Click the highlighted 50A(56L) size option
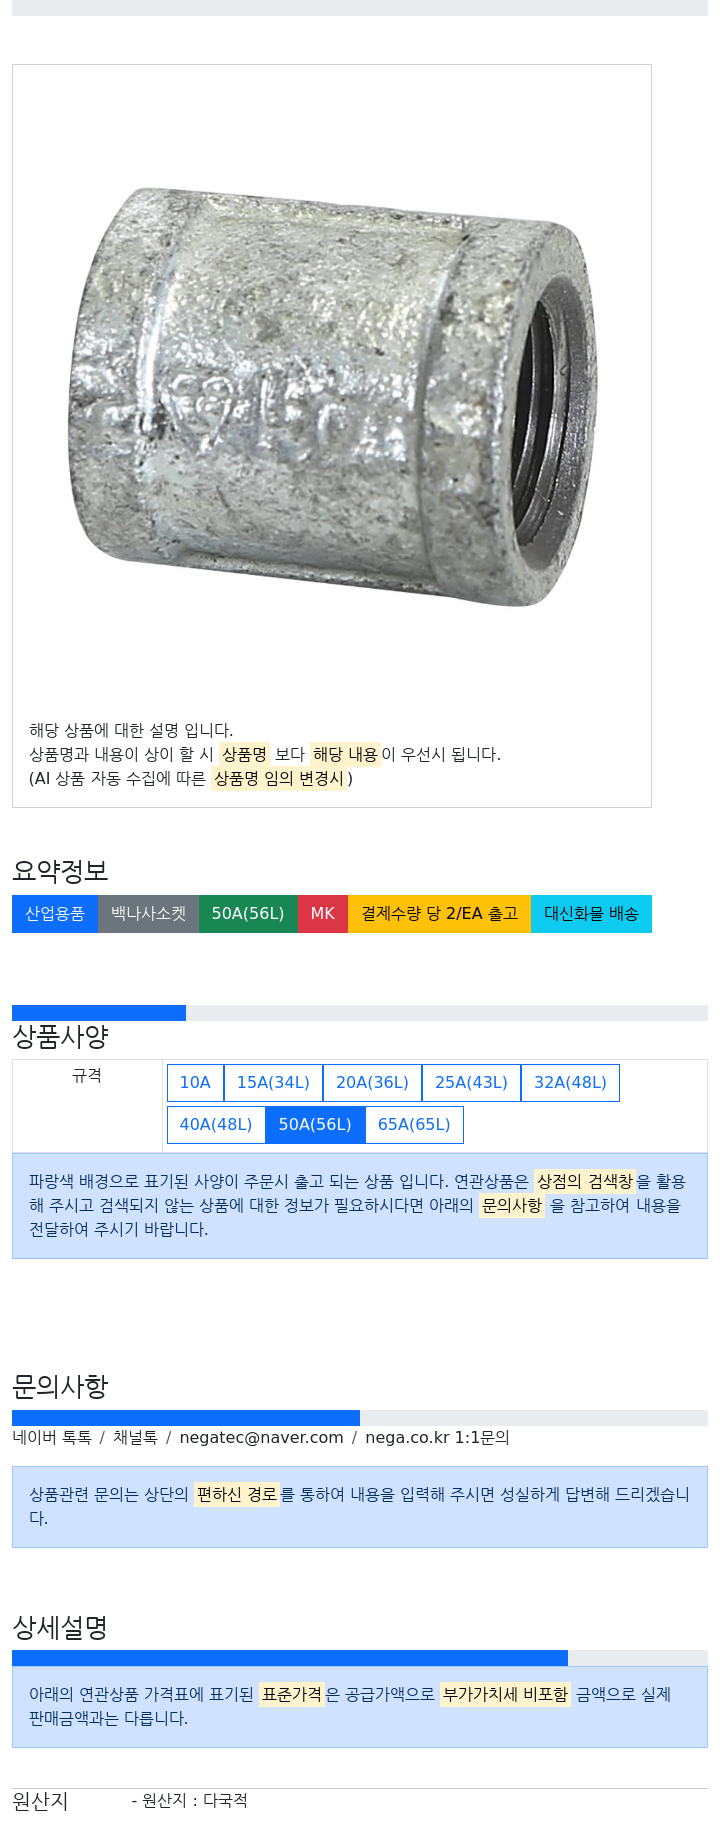The width and height of the screenshot is (720, 1821). [315, 1124]
